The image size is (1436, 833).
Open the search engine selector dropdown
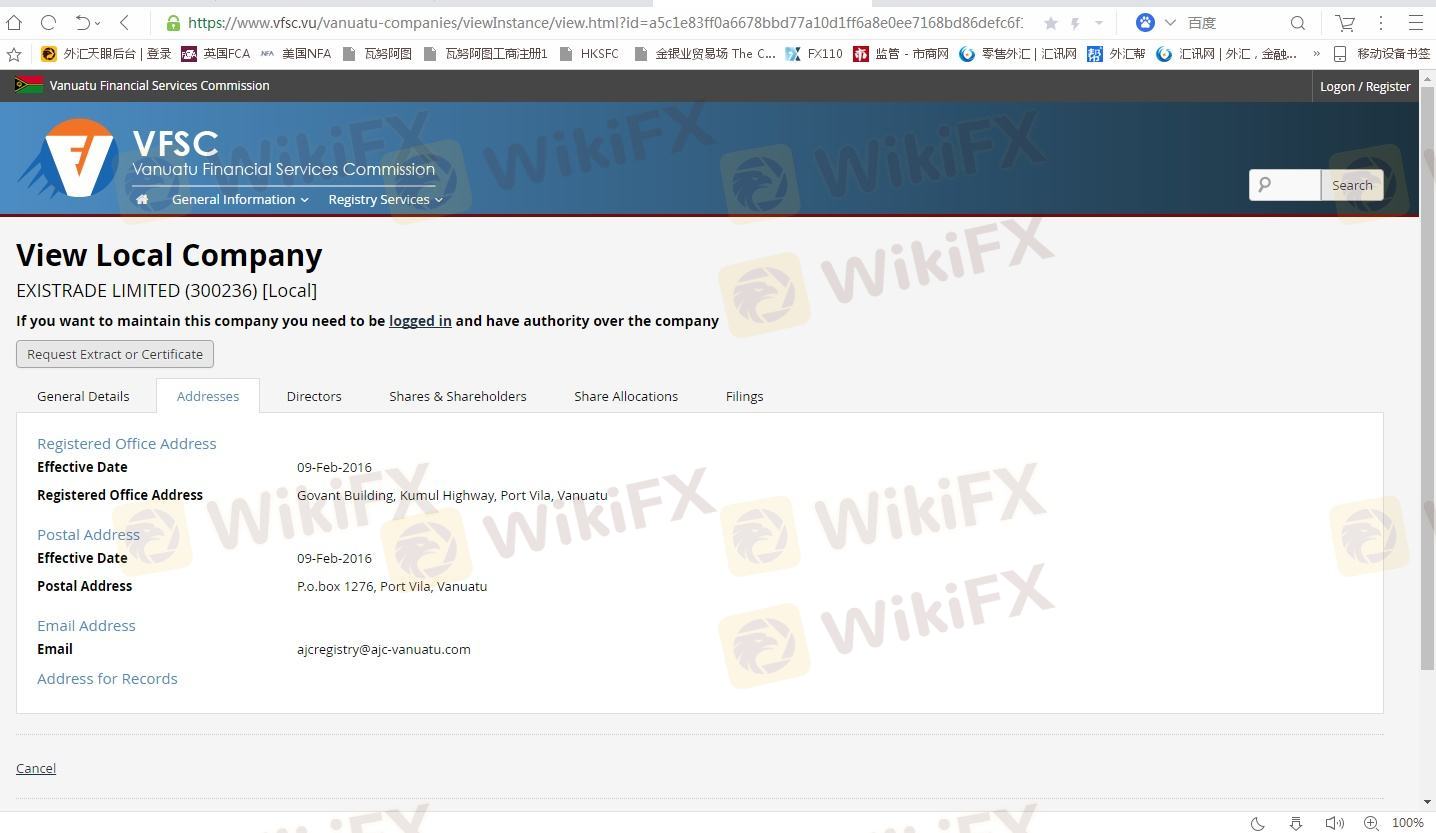tap(1170, 22)
